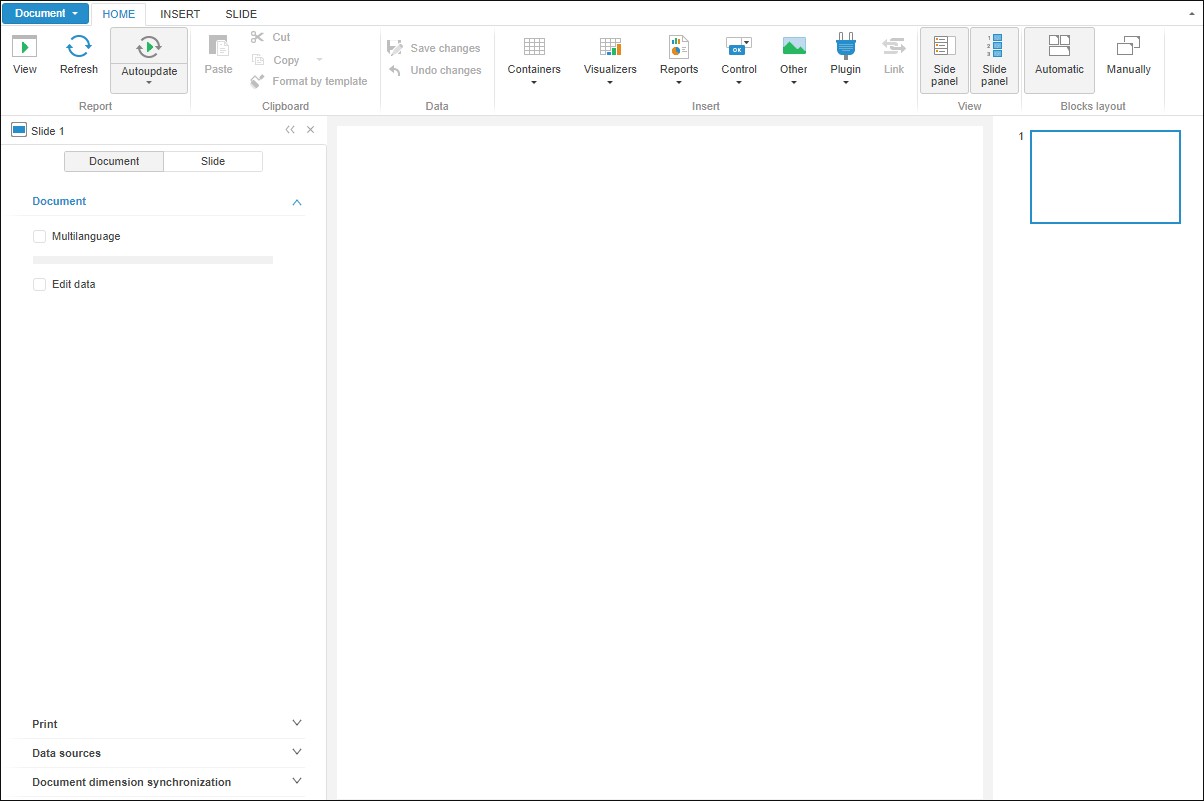
Task: Select Automatic blocks layout
Action: 1059,57
